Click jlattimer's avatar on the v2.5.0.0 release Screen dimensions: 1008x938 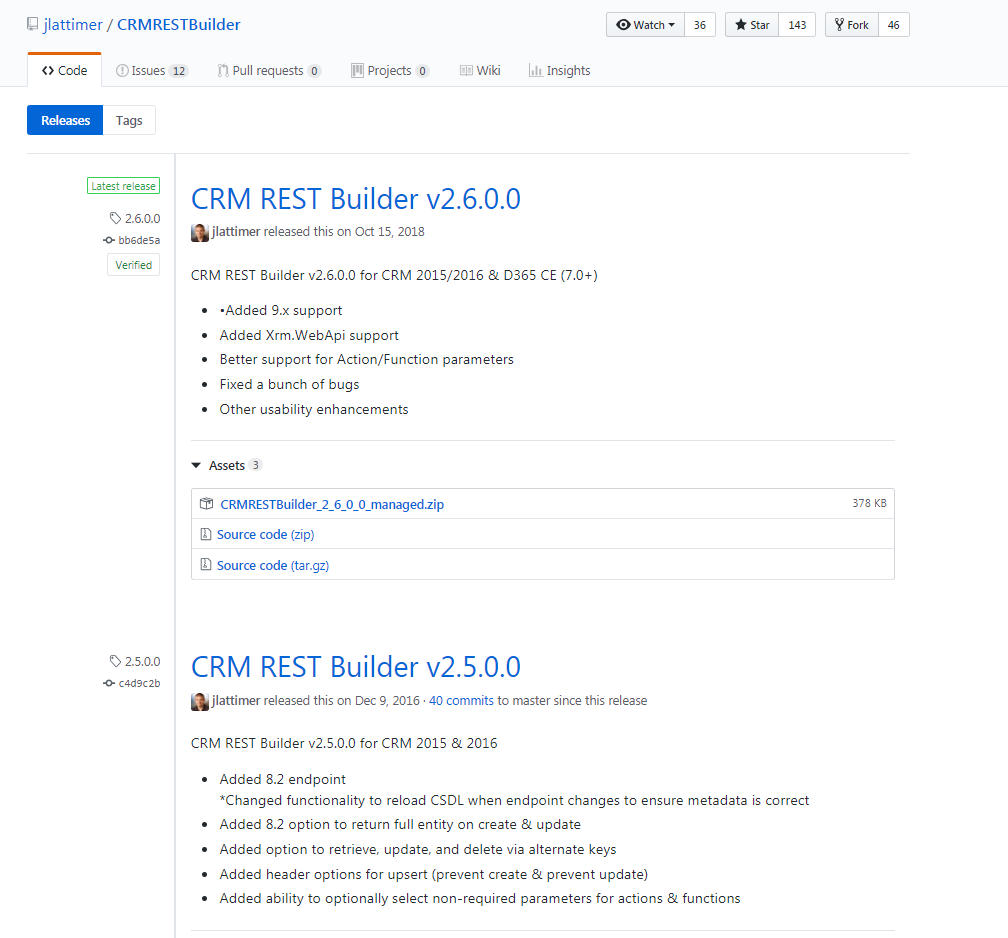tap(200, 701)
